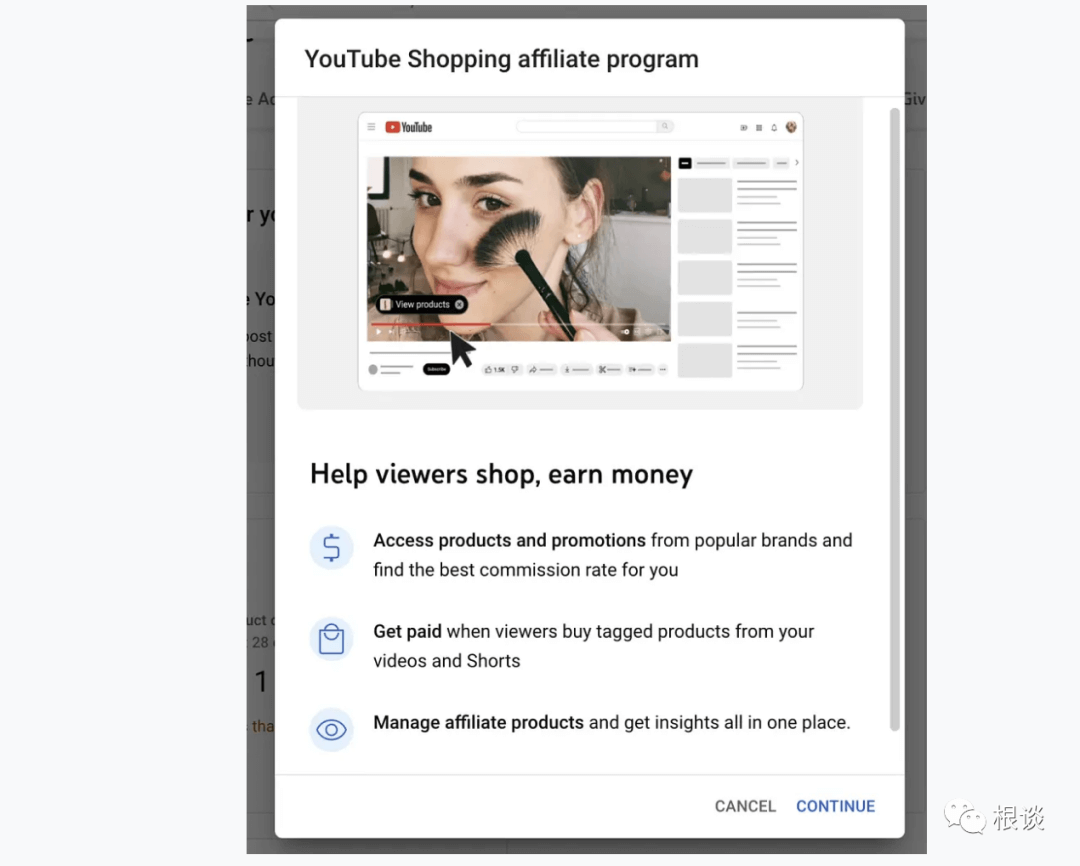Click the CONTINUE button
The width and height of the screenshot is (1080, 866).
click(835, 806)
